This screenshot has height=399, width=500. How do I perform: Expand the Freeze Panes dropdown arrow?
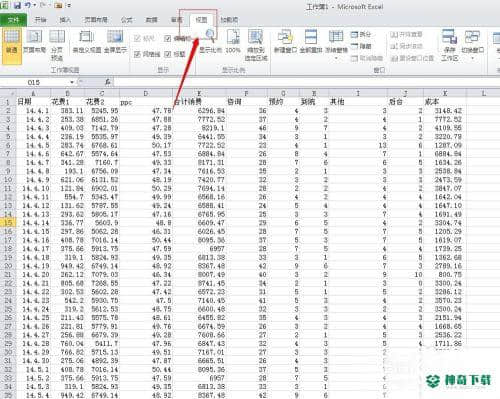[336, 59]
